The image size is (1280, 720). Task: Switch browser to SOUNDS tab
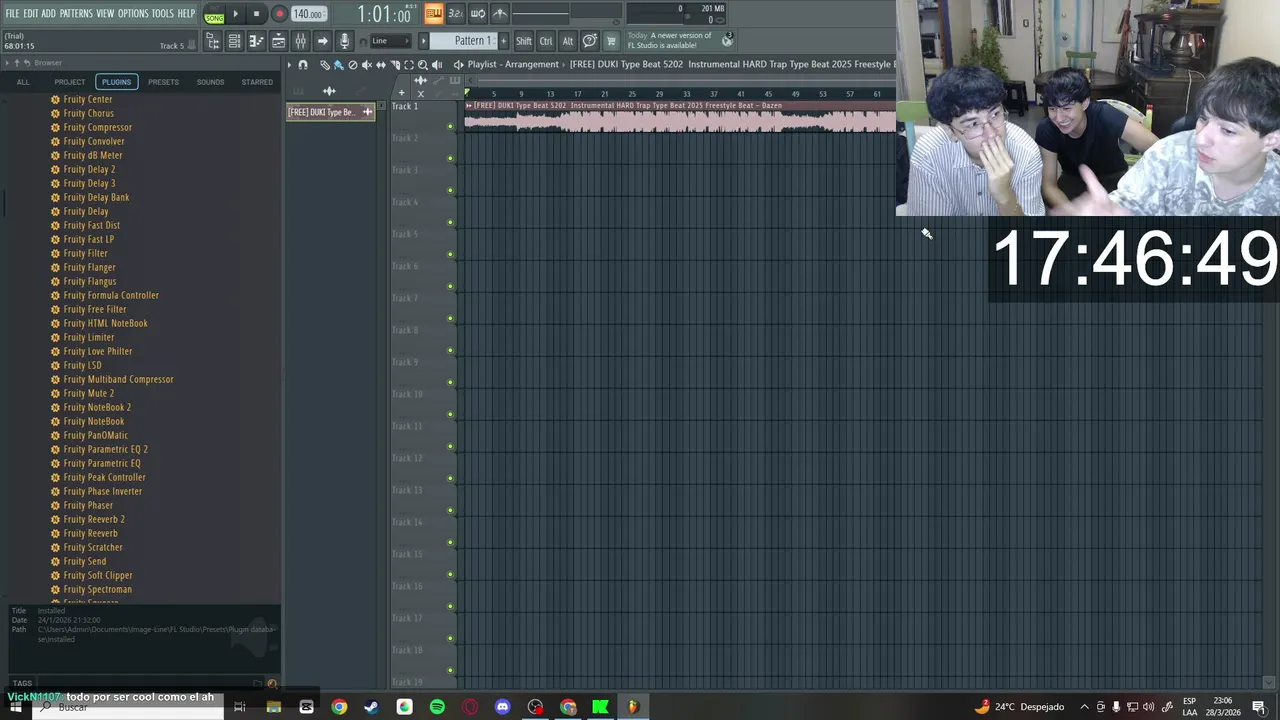[x=210, y=82]
